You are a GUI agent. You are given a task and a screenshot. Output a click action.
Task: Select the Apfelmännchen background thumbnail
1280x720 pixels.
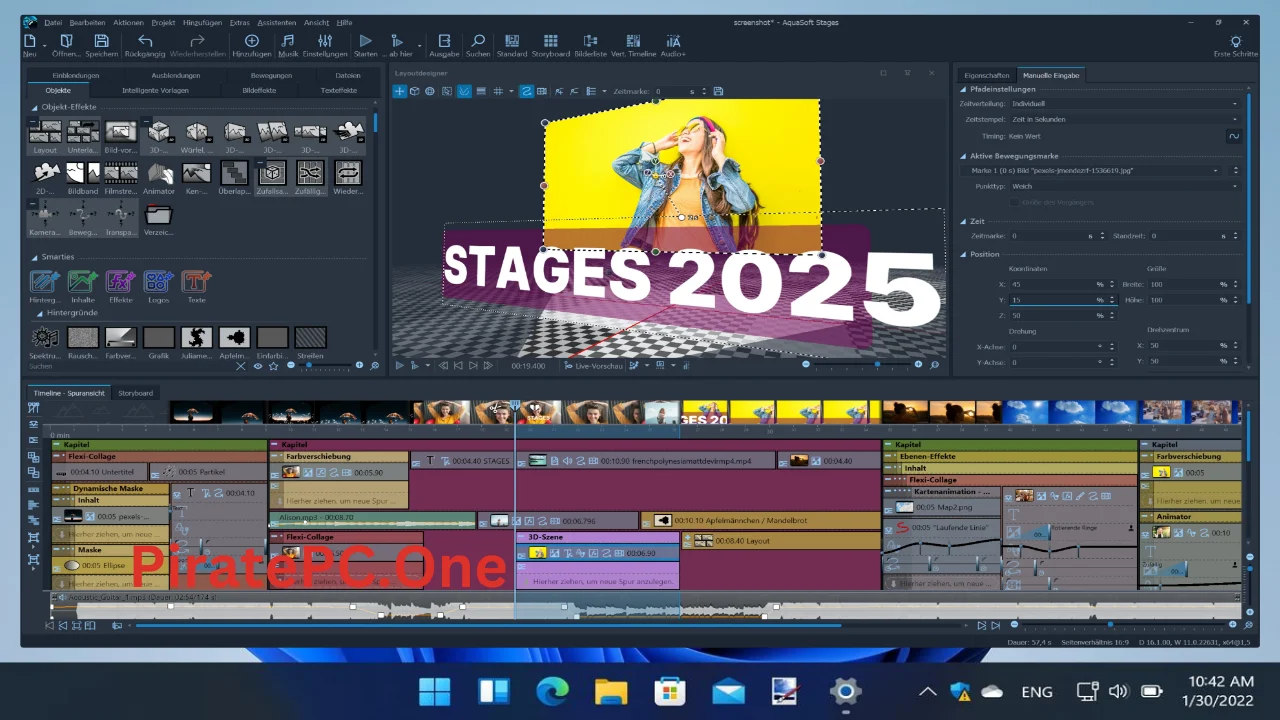pos(234,342)
